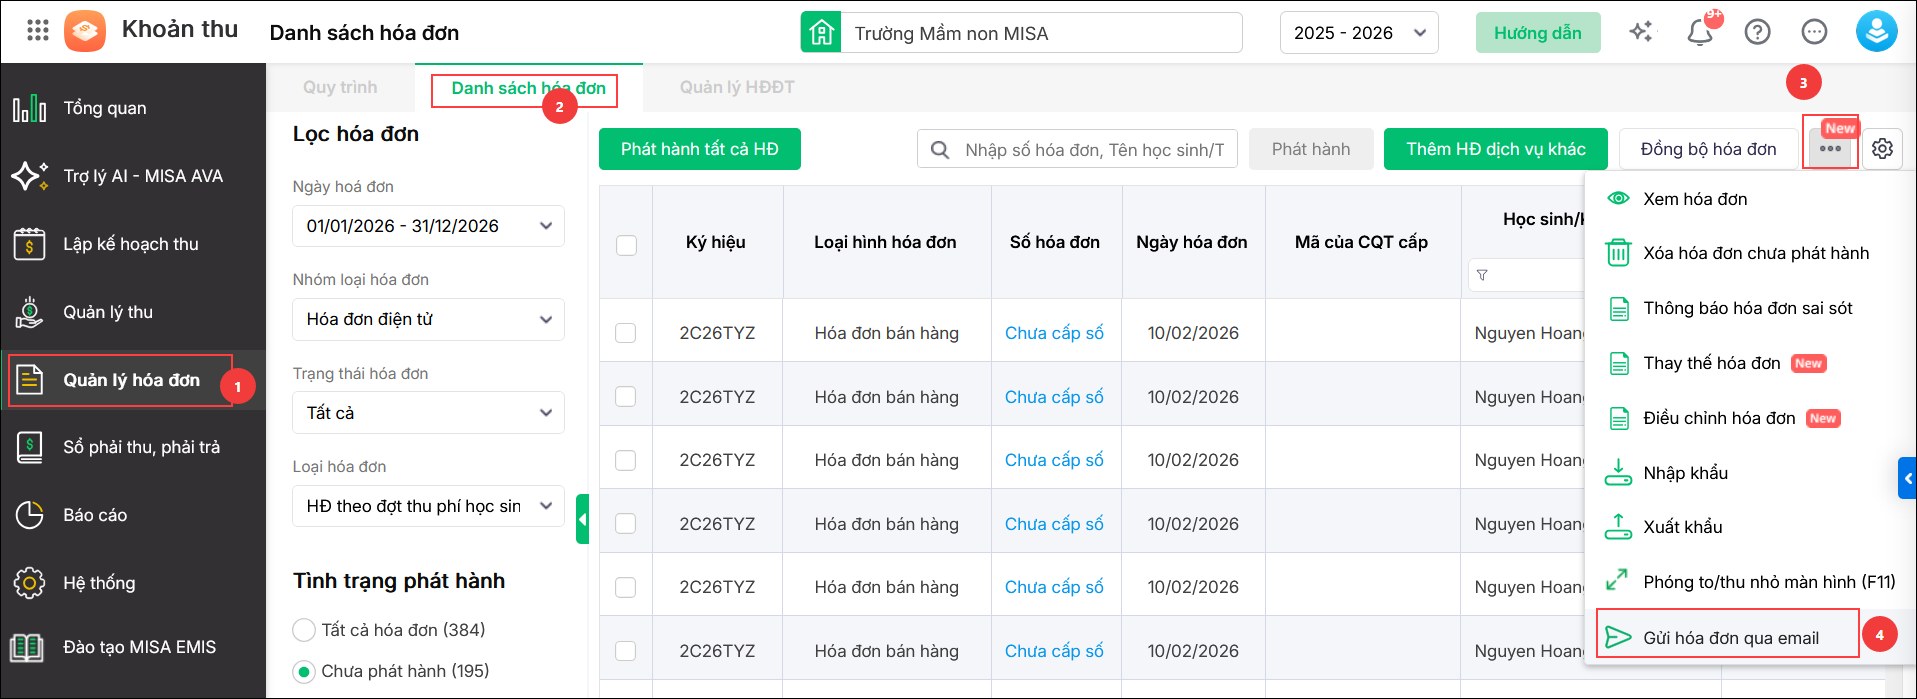Open Nhóm loại hóa đơn dropdown
The width and height of the screenshot is (1917, 699).
pyautogui.click(x=428, y=319)
